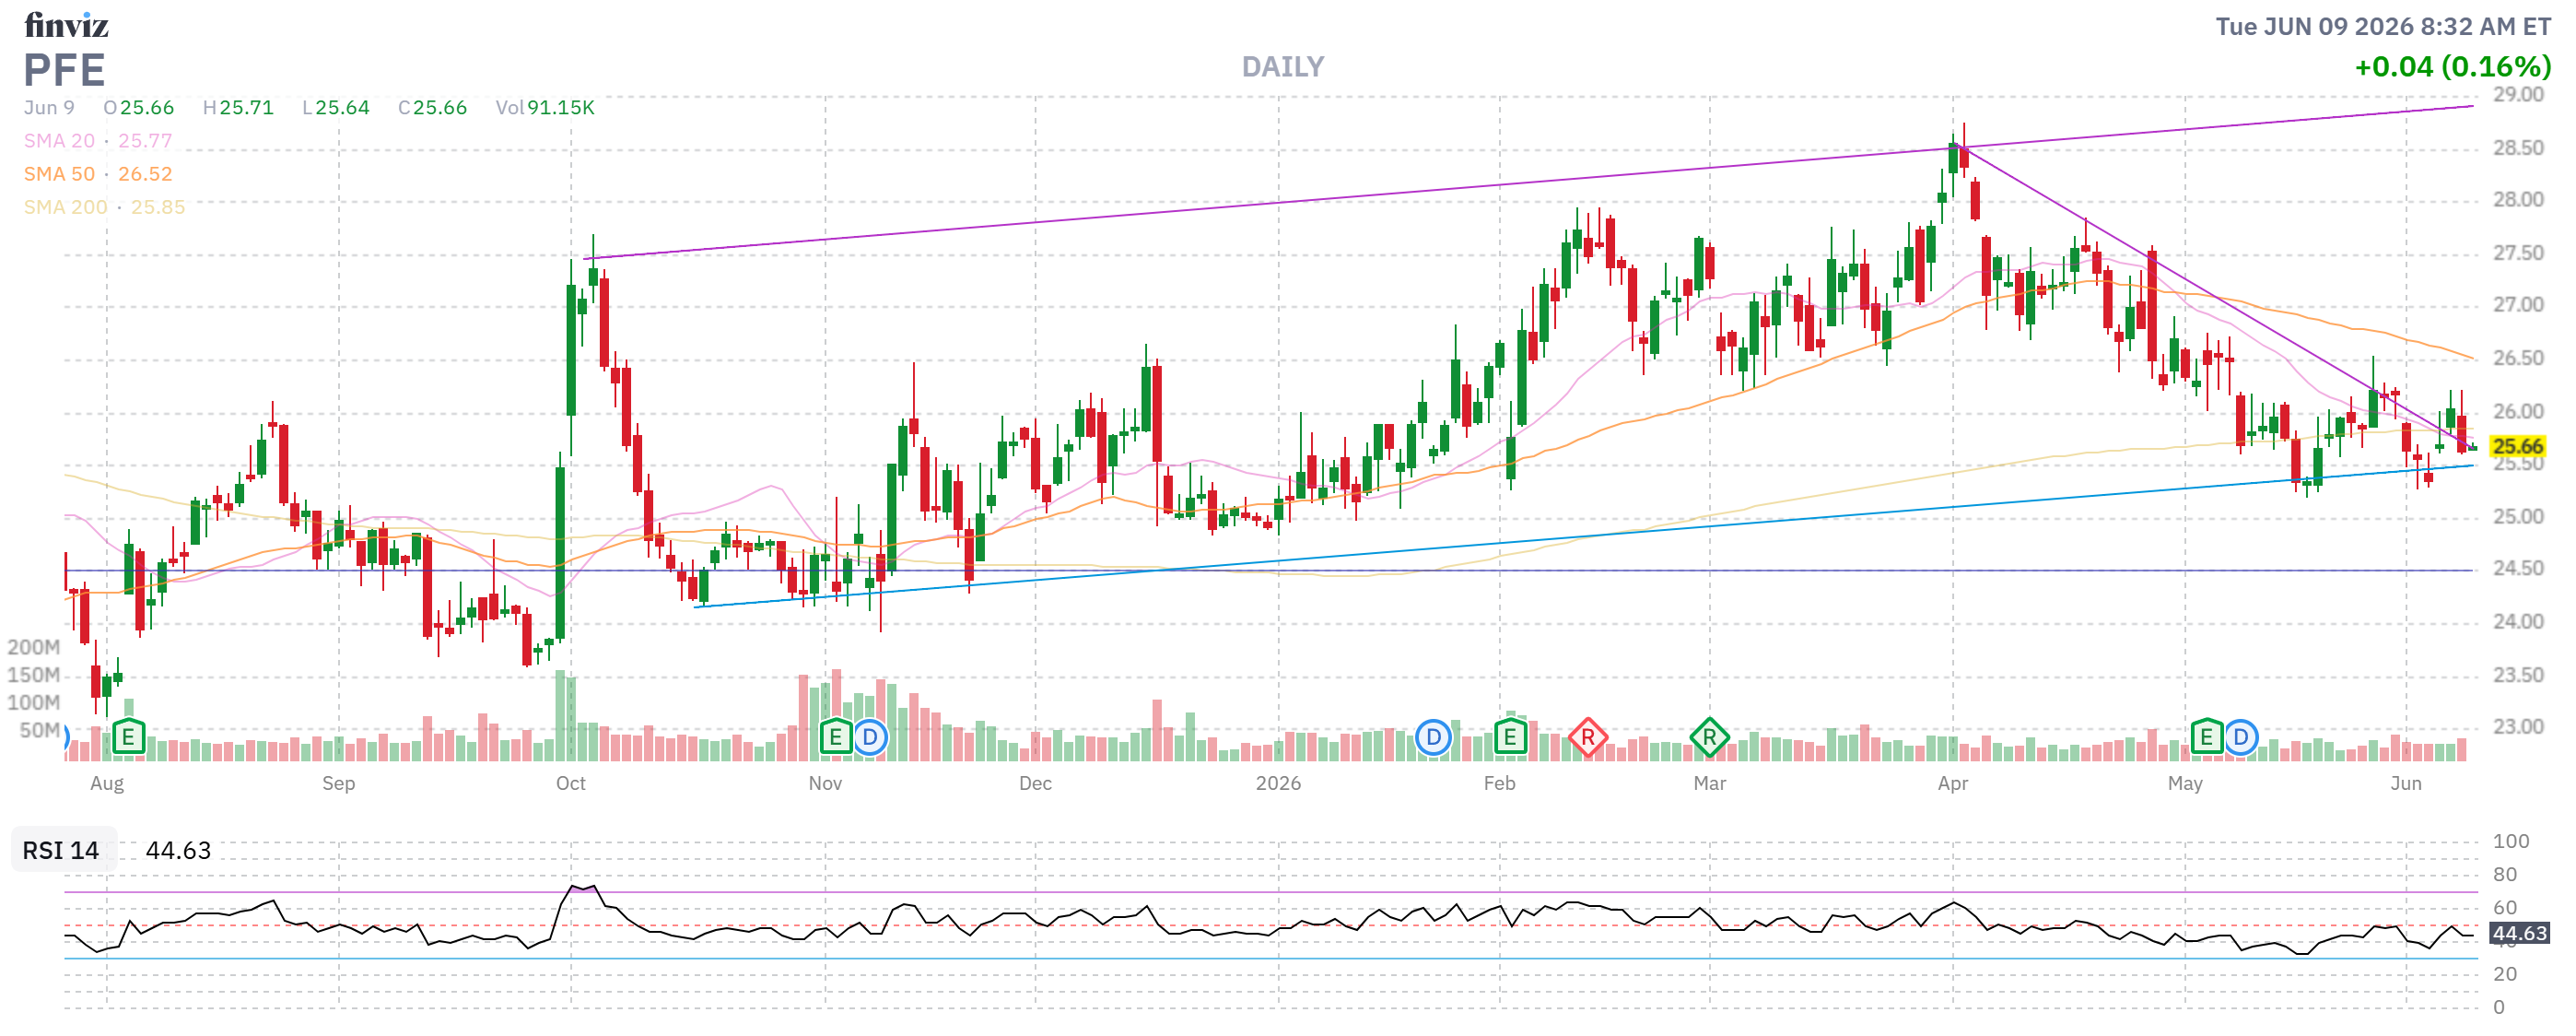Click the finviz logo
This screenshot has height=1036, width=2576.
pyautogui.click(x=66, y=24)
